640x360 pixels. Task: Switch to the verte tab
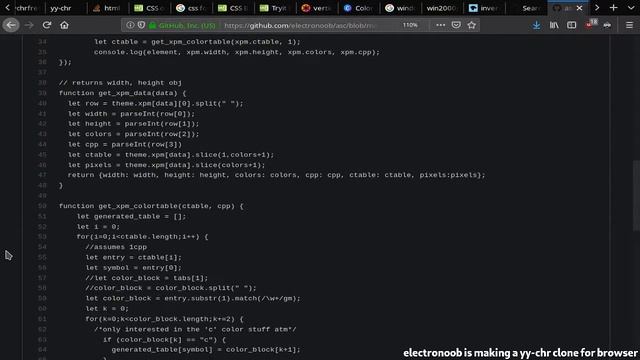317,8
